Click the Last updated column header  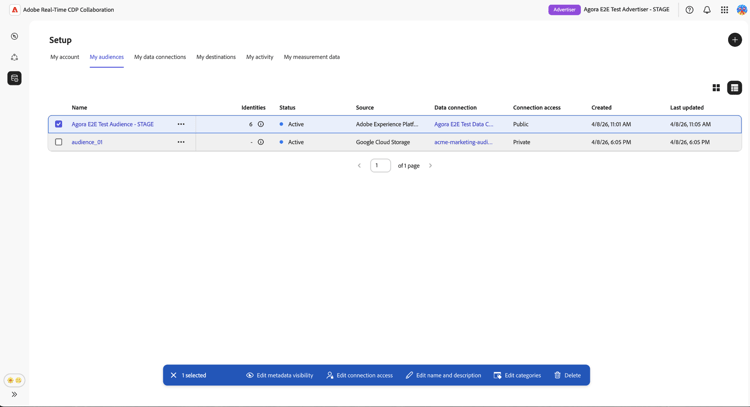click(687, 108)
